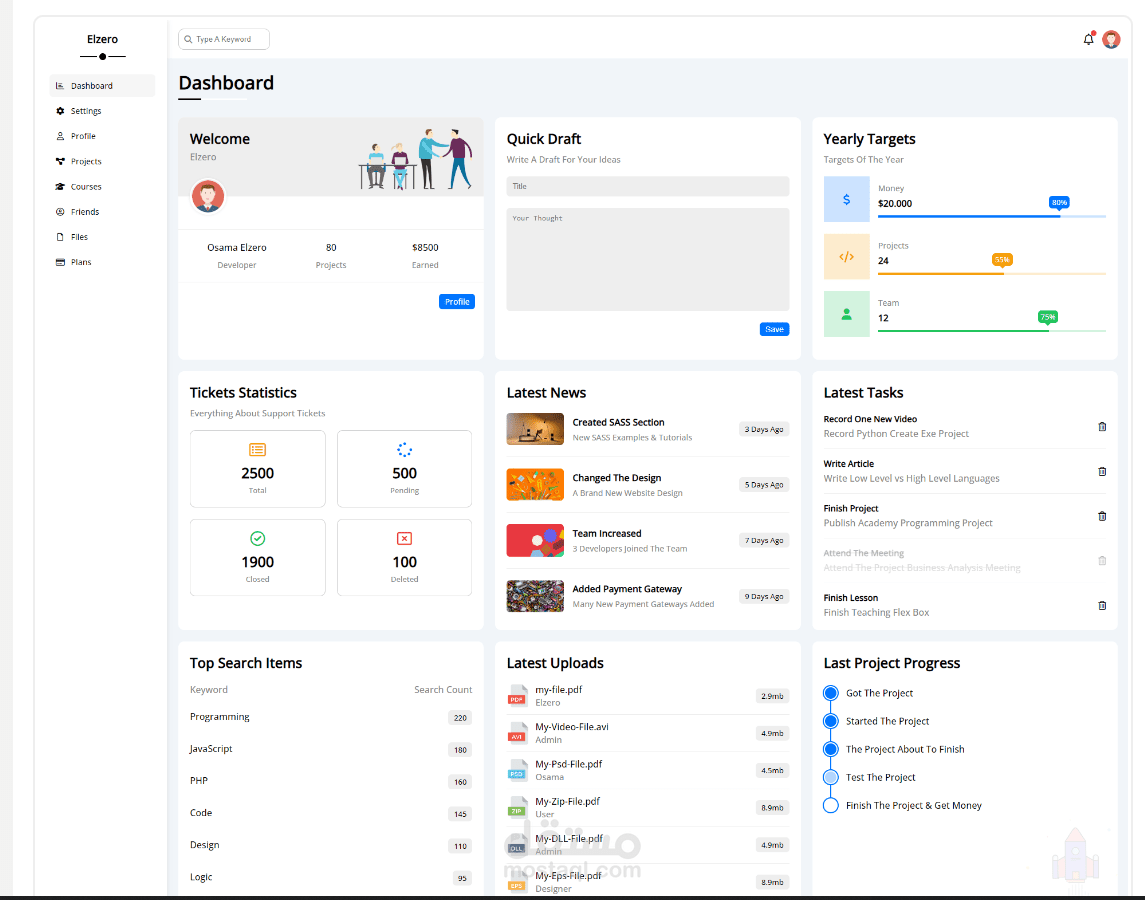This screenshot has width=1145, height=900.
Task: Click the Title field in Quick Draft
Action: tap(647, 186)
